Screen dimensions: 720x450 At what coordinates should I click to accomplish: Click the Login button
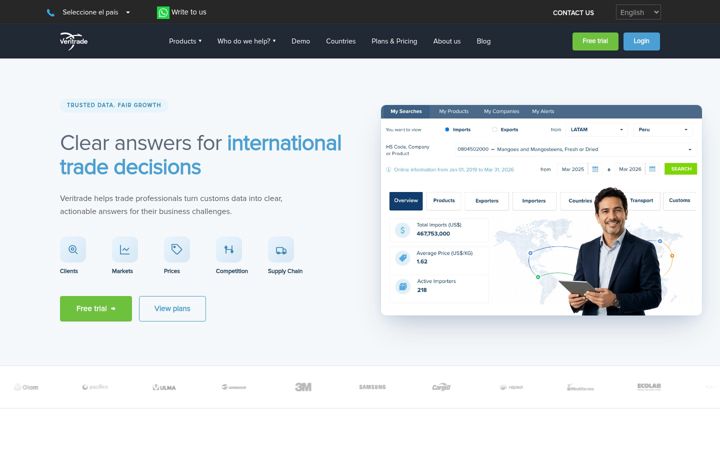641,41
